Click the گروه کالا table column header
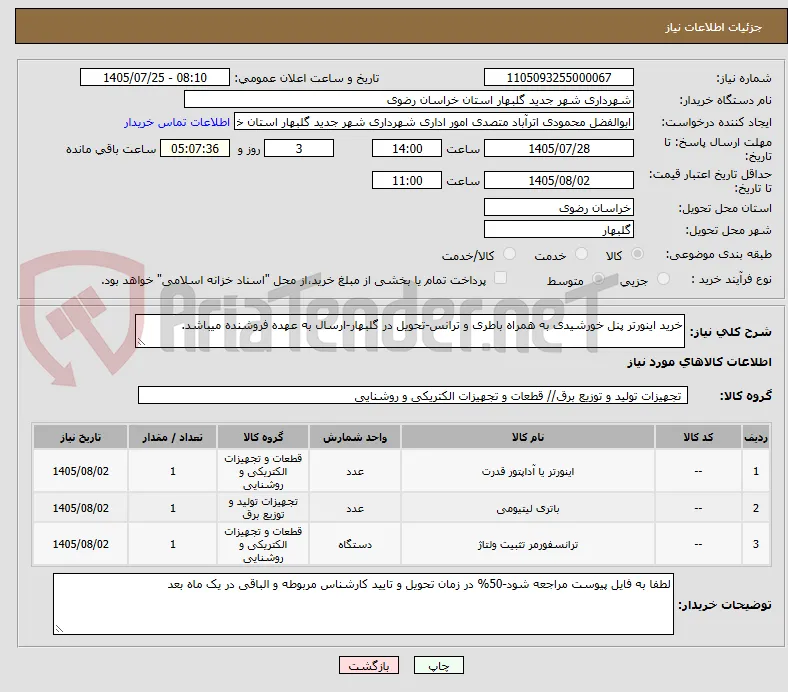This screenshot has height=692, width=788. point(263,437)
